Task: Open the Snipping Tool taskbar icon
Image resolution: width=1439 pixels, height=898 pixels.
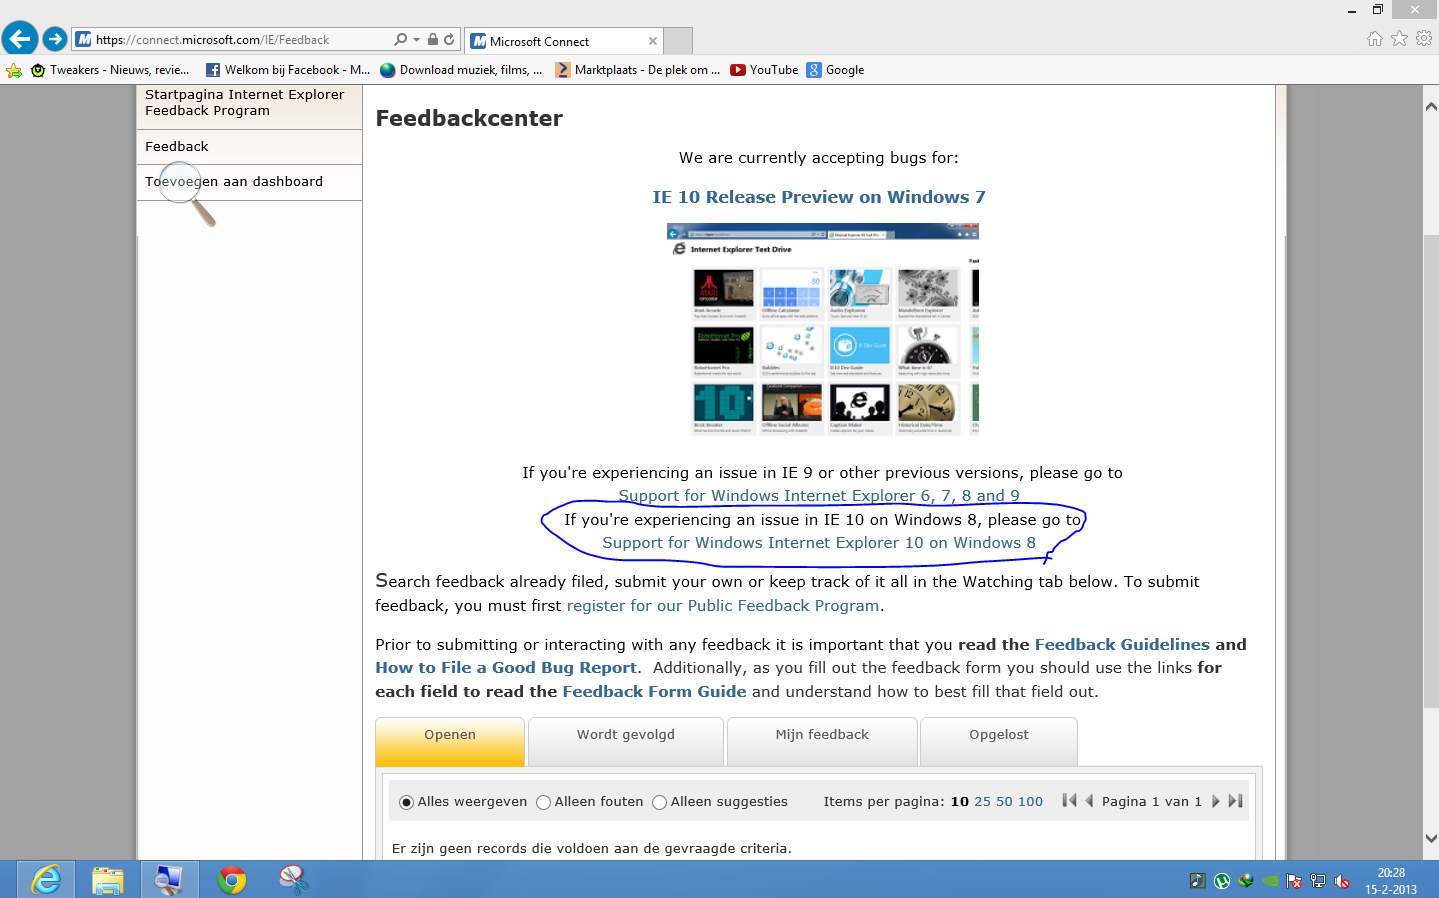Action: tap(293, 879)
